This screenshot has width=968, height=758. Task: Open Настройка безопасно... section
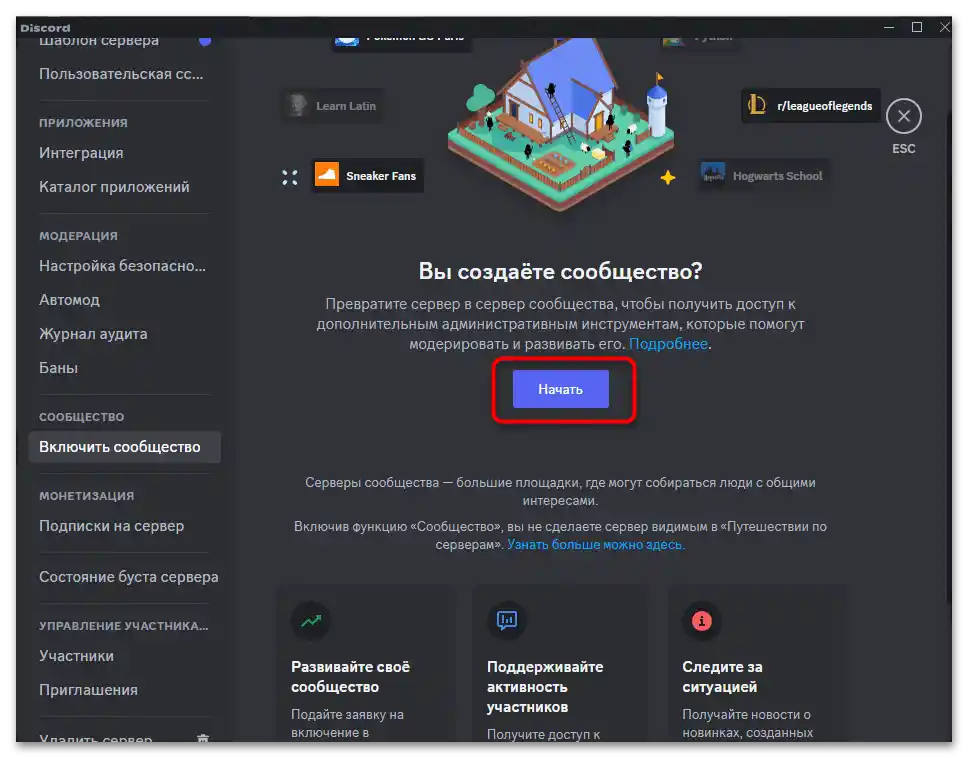(x=124, y=265)
